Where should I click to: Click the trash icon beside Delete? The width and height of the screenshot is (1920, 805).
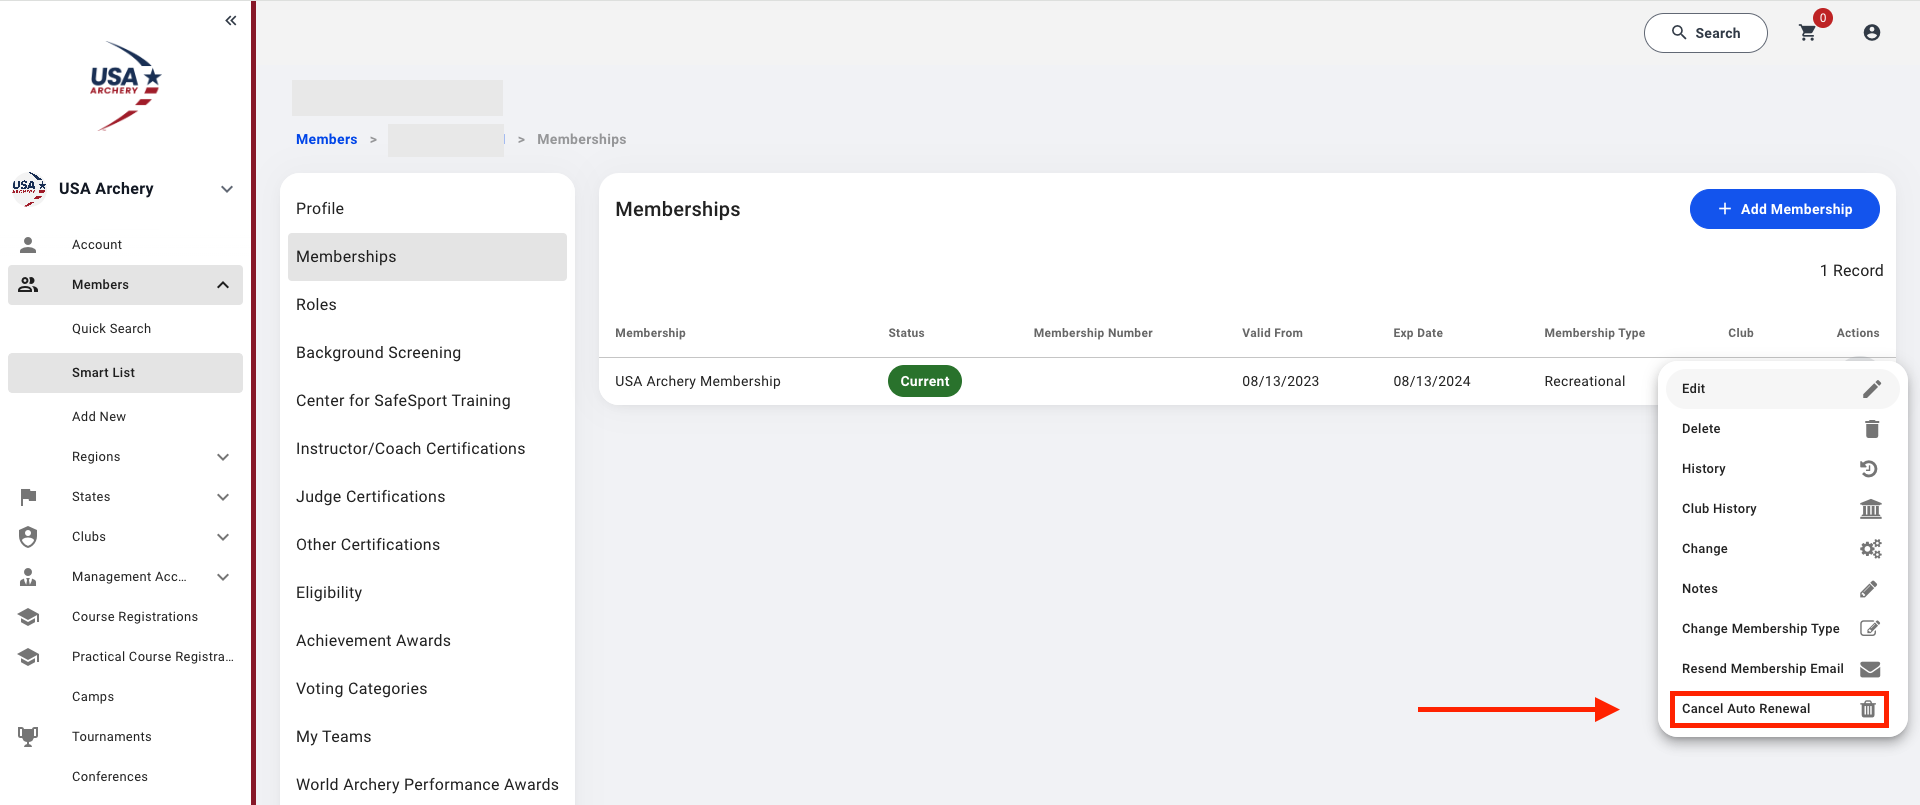point(1871,429)
